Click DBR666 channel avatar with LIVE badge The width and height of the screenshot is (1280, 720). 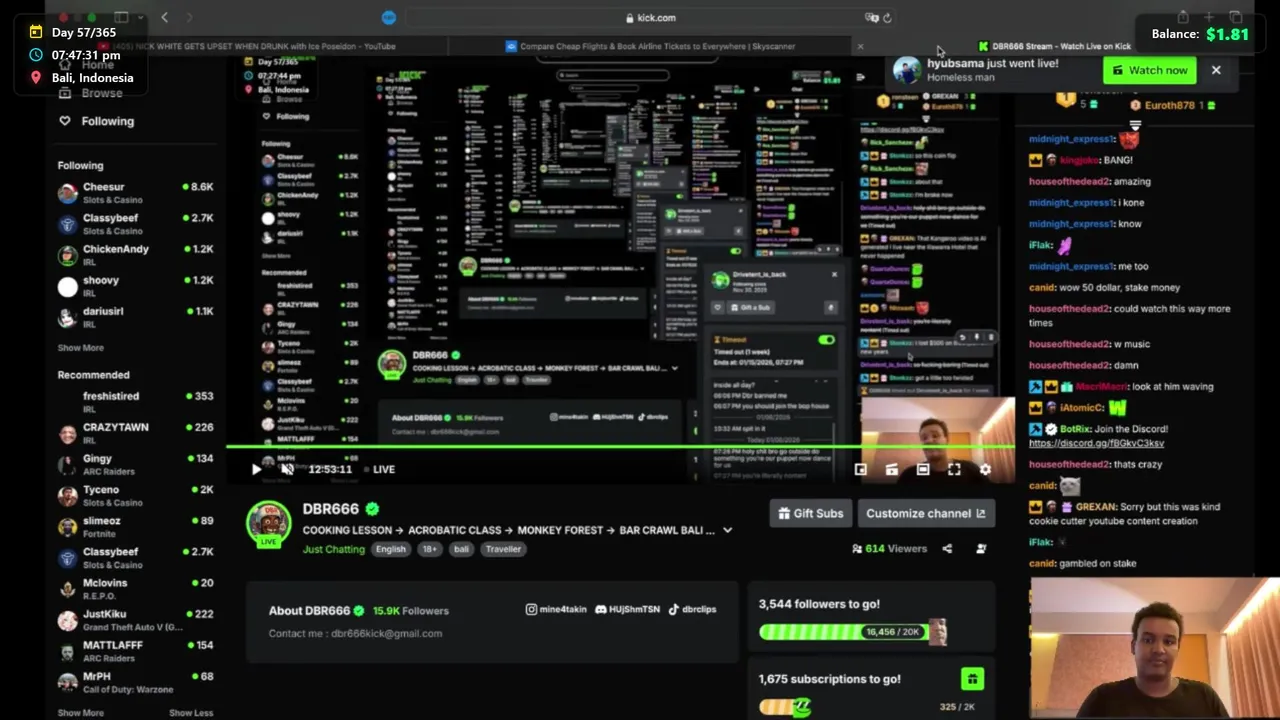coord(268,525)
